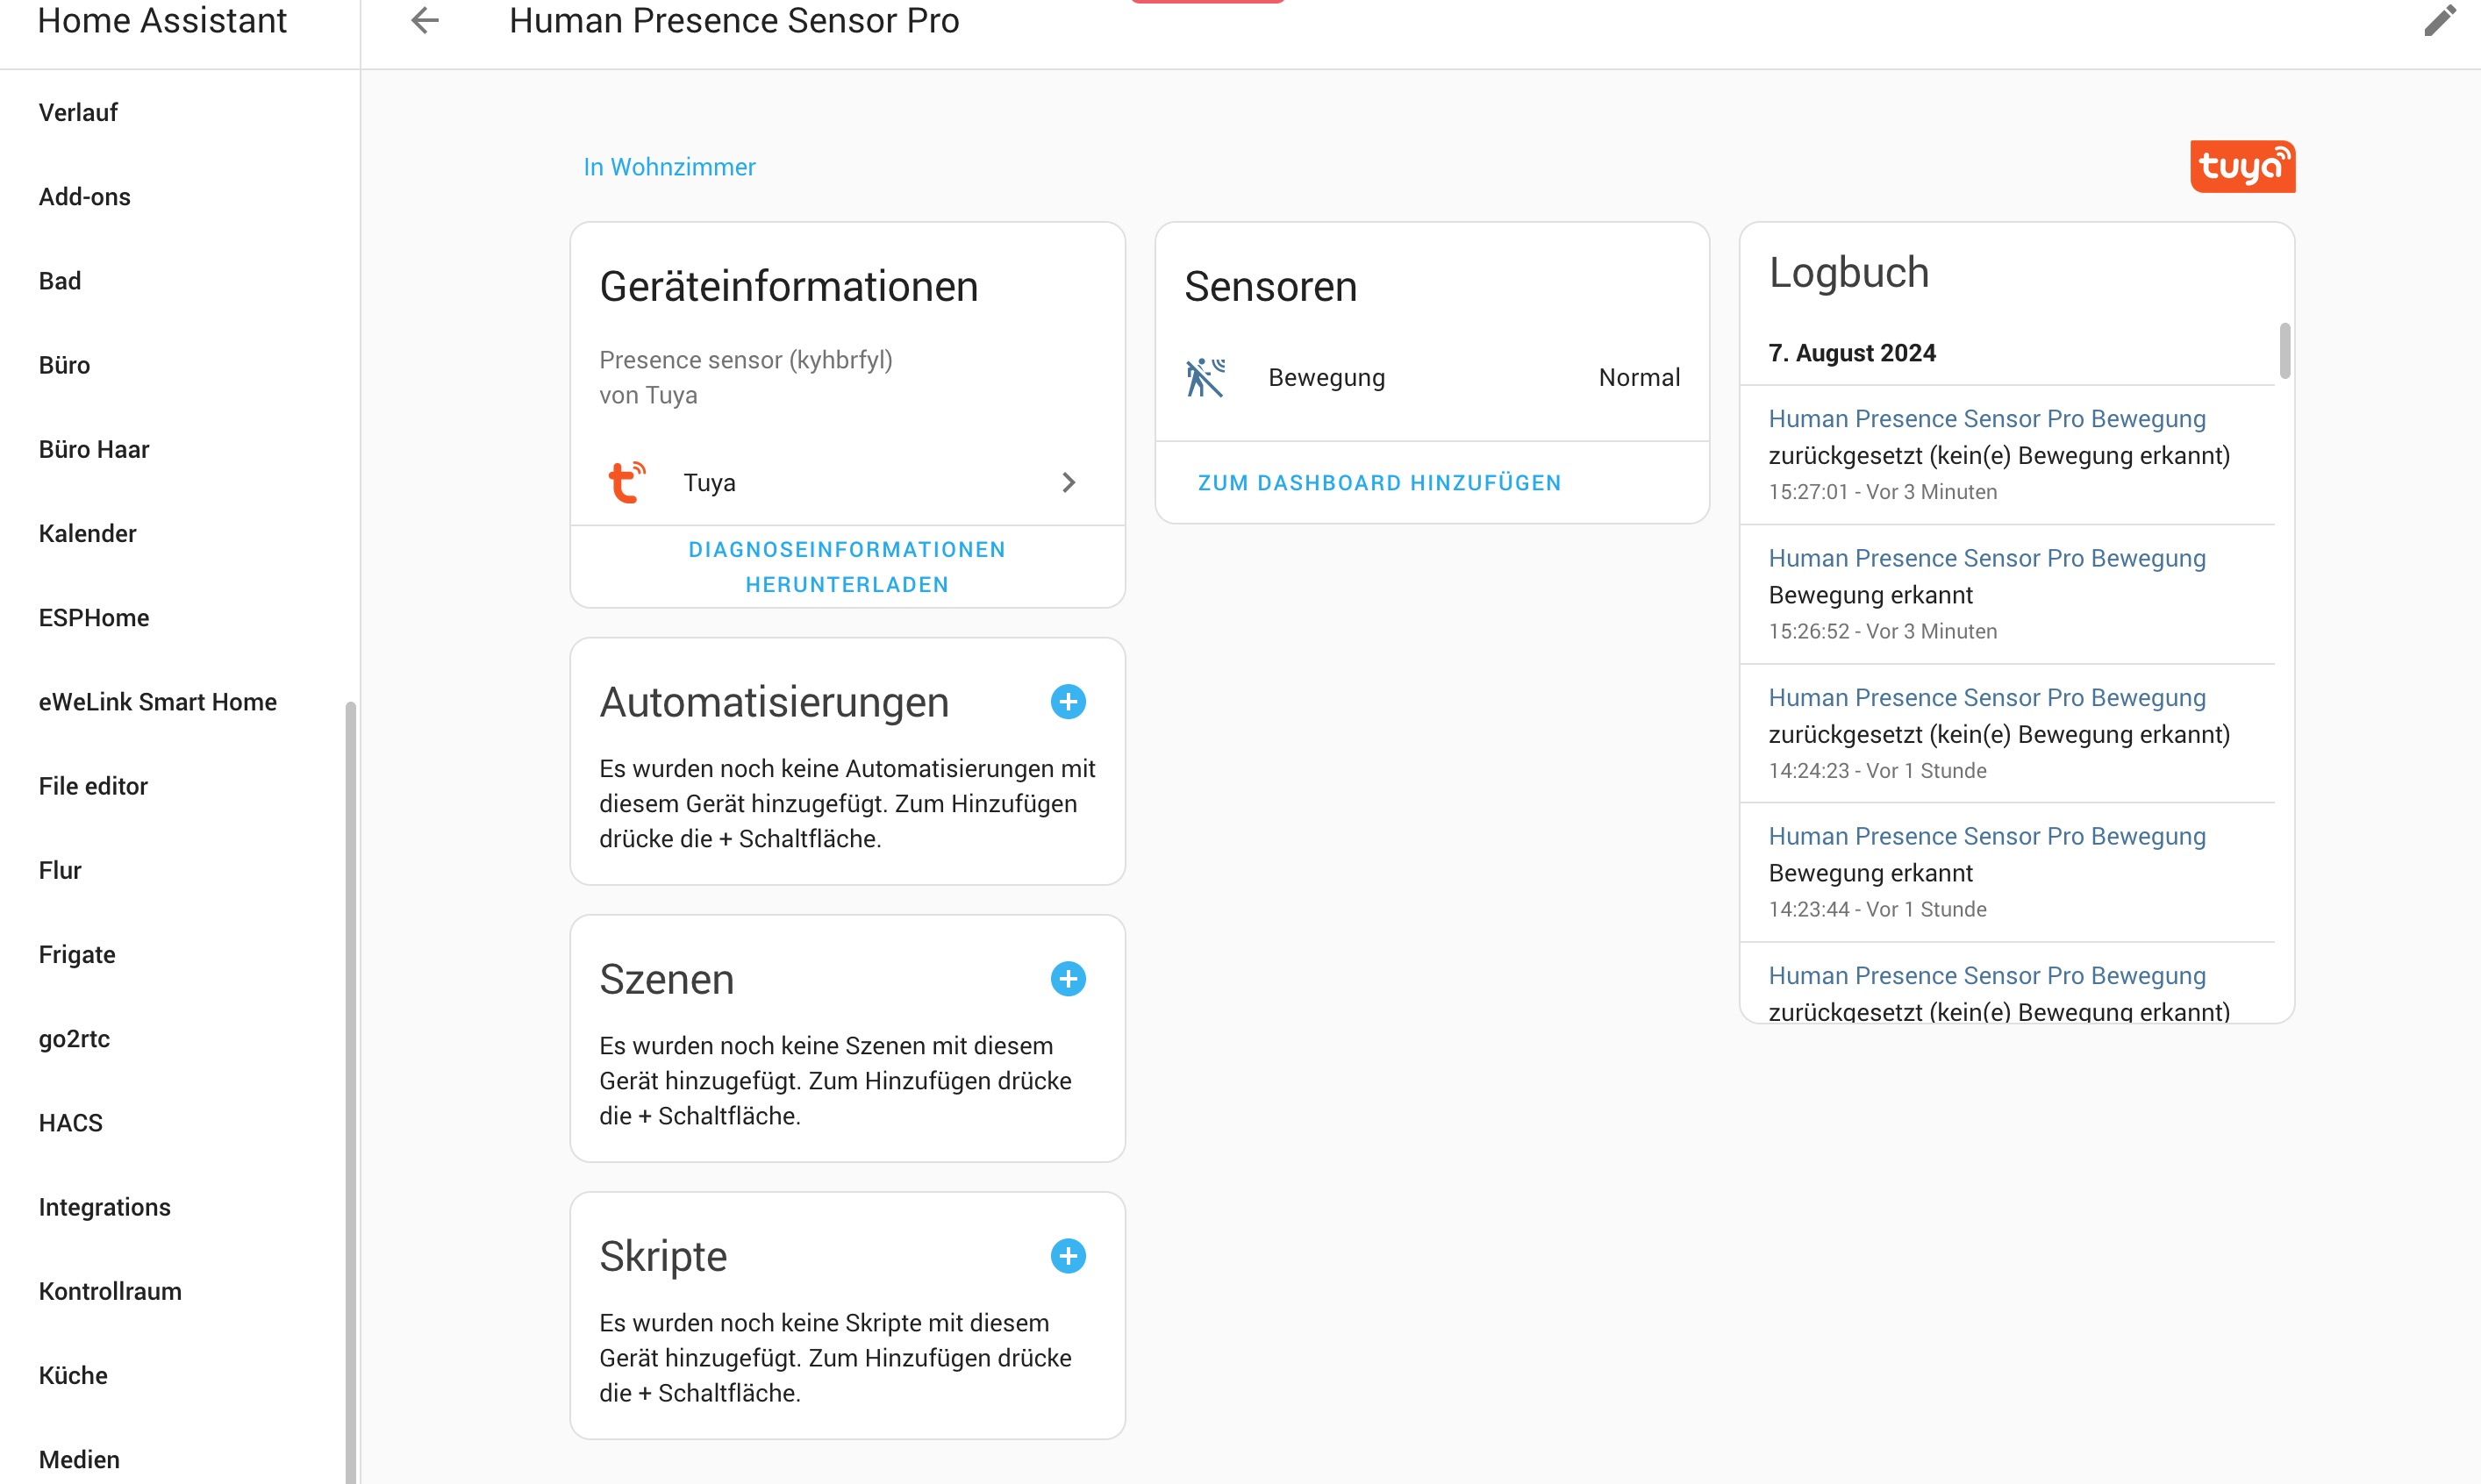Select ESPHome in the sidebar
This screenshot has width=2481, height=1484.
[x=94, y=618]
